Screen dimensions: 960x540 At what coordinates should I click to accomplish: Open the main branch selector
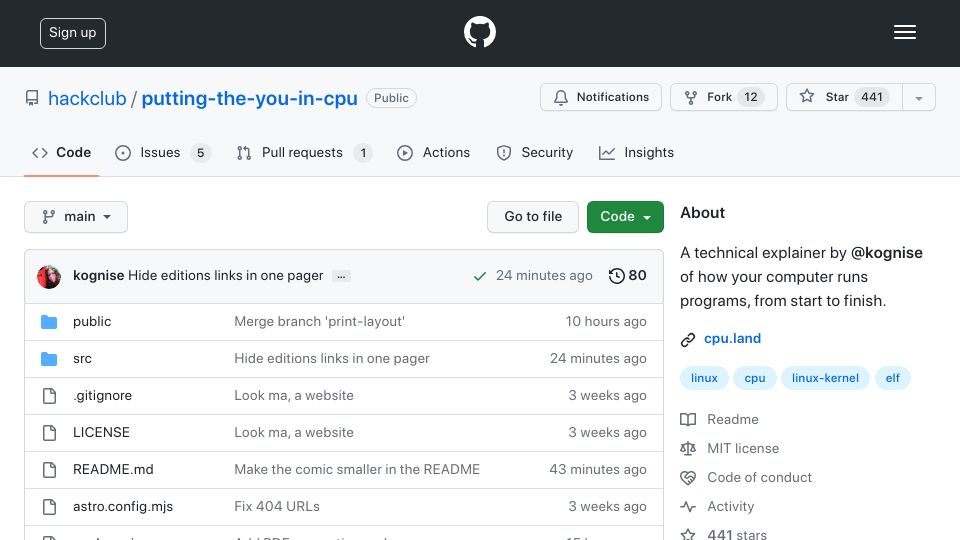tap(76, 217)
